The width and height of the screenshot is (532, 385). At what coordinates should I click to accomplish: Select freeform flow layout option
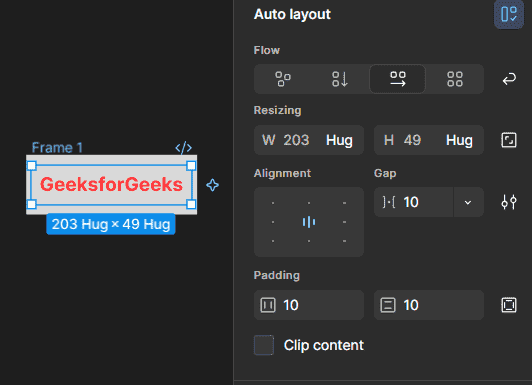click(283, 79)
